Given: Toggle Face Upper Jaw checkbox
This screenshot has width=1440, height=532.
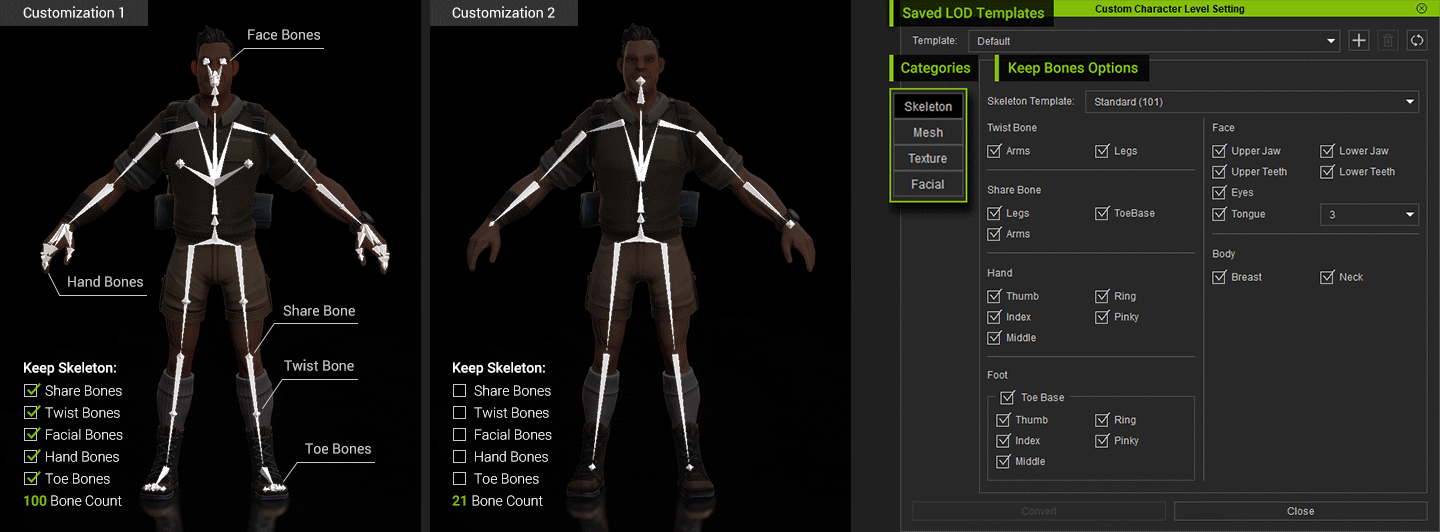Looking at the screenshot, I should point(1219,151).
